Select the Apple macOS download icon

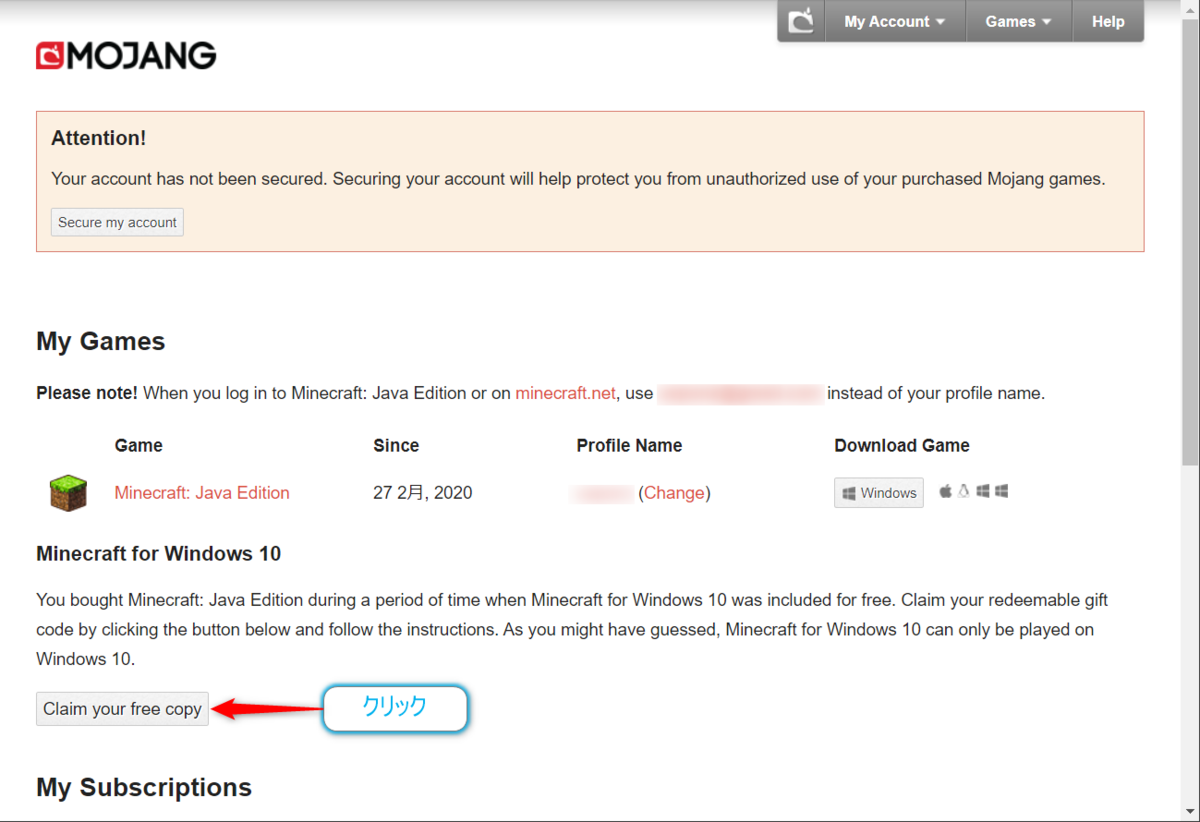[x=945, y=491]
